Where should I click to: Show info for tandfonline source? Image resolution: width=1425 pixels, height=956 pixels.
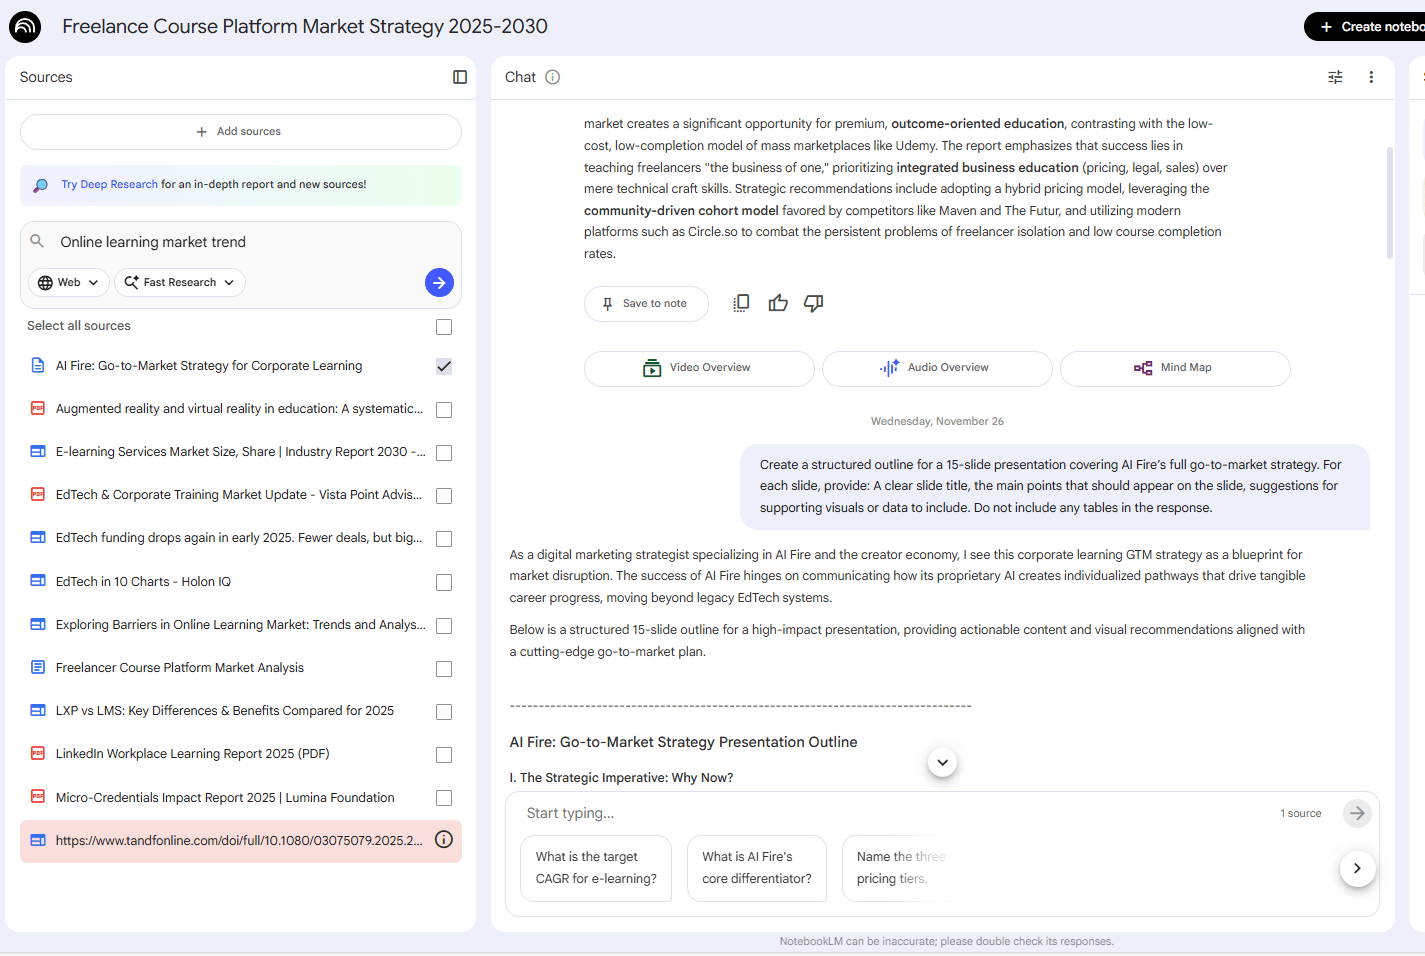click(x=444, y=840)
